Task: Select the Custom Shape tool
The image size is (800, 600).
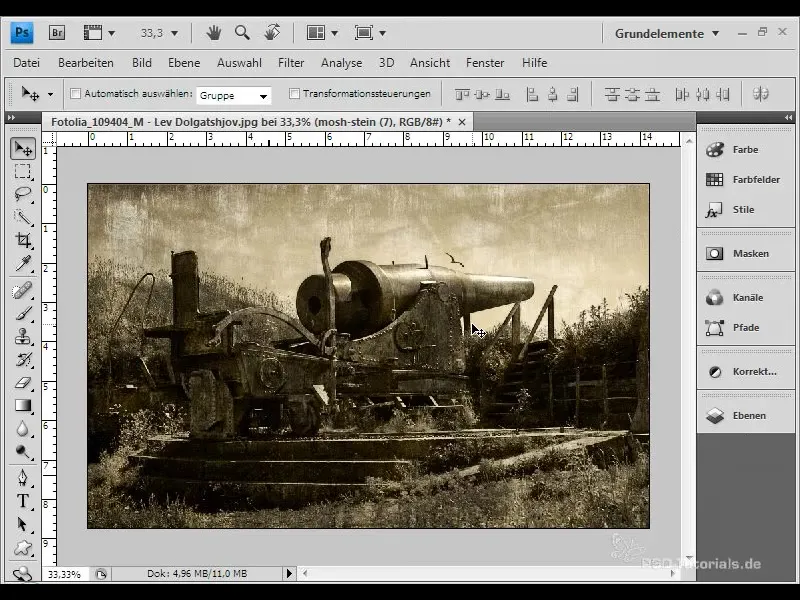Action: click(23, 548)
